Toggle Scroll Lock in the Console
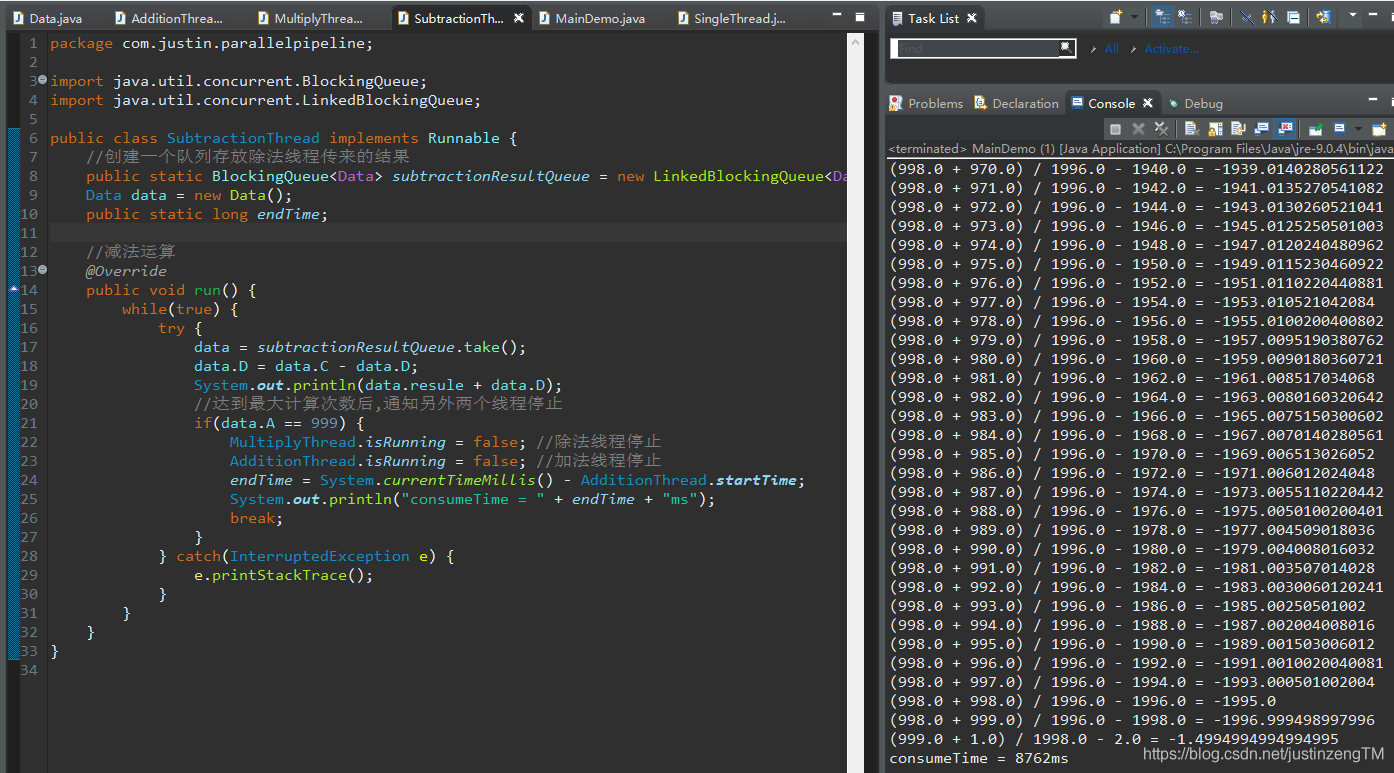The width and height of the screenshot is (1394, 773). 1215,129
